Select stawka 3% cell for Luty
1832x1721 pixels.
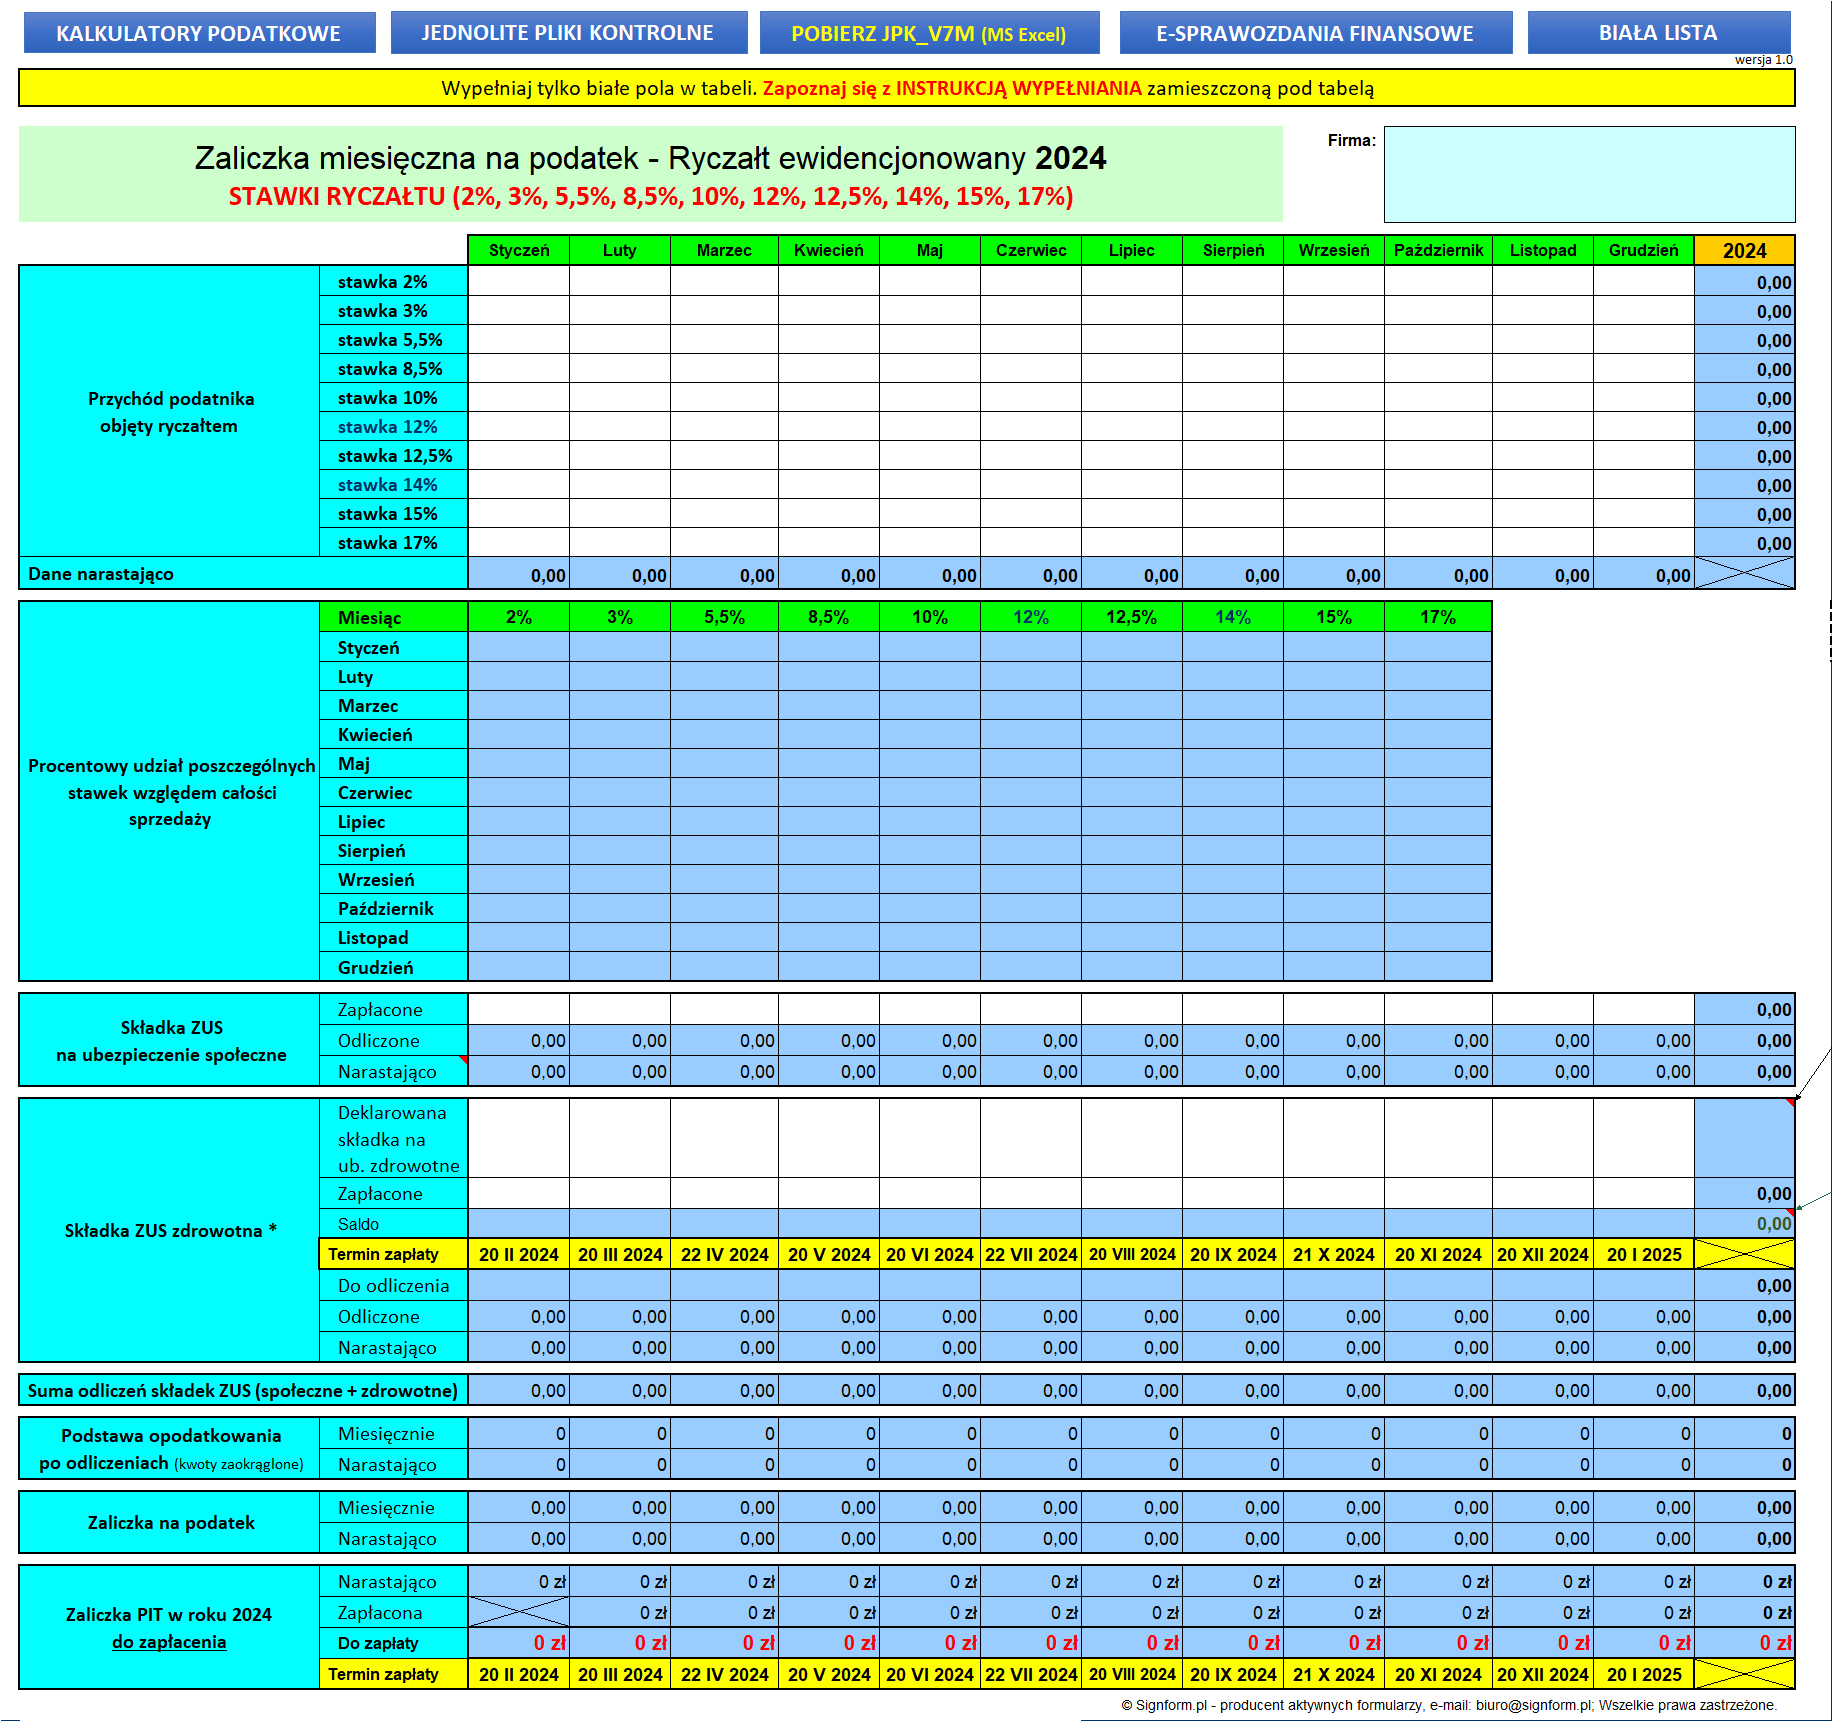click(x=620, y=311)
